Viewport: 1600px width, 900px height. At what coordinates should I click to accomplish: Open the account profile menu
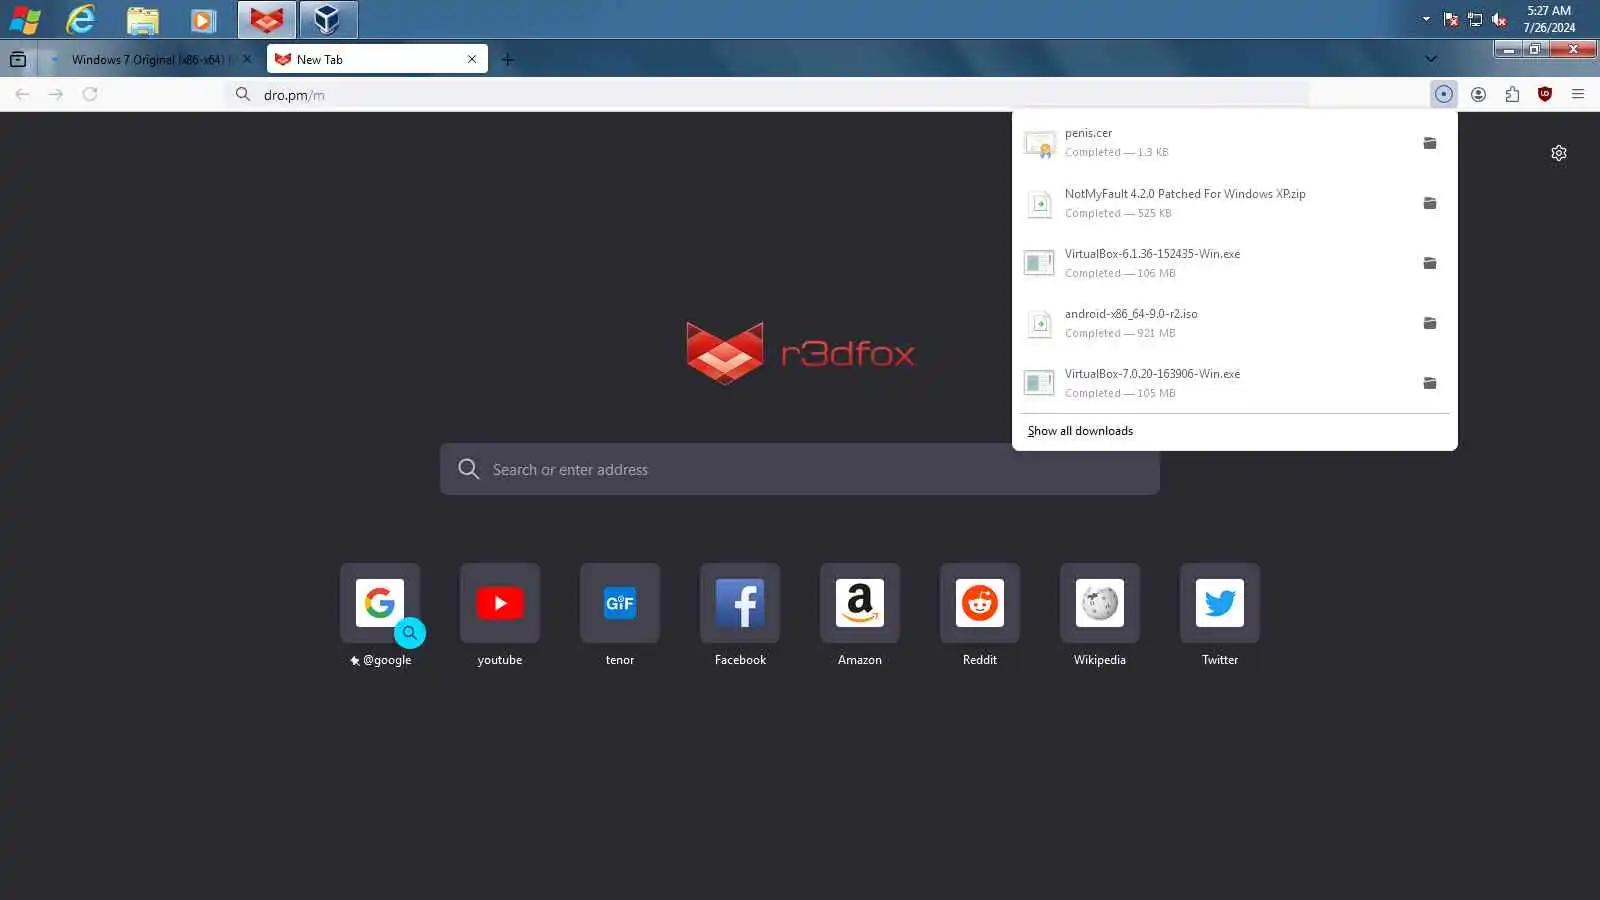[x=1478, y=94]
